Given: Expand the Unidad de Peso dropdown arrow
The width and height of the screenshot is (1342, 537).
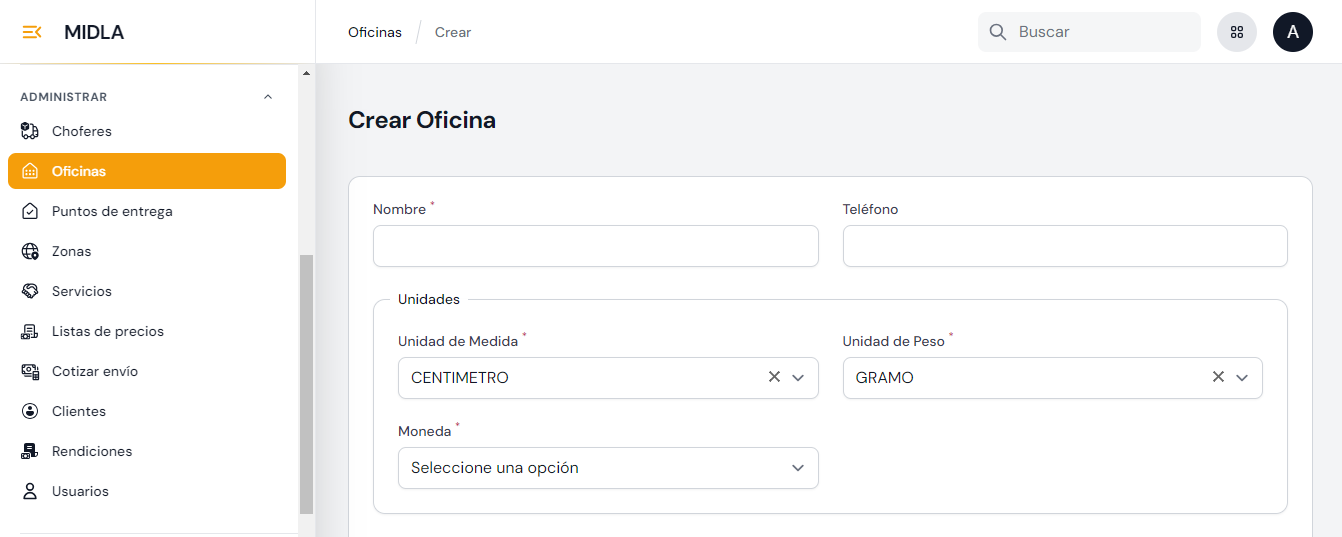Looking at the screenshot, I should coord(1242,378).
